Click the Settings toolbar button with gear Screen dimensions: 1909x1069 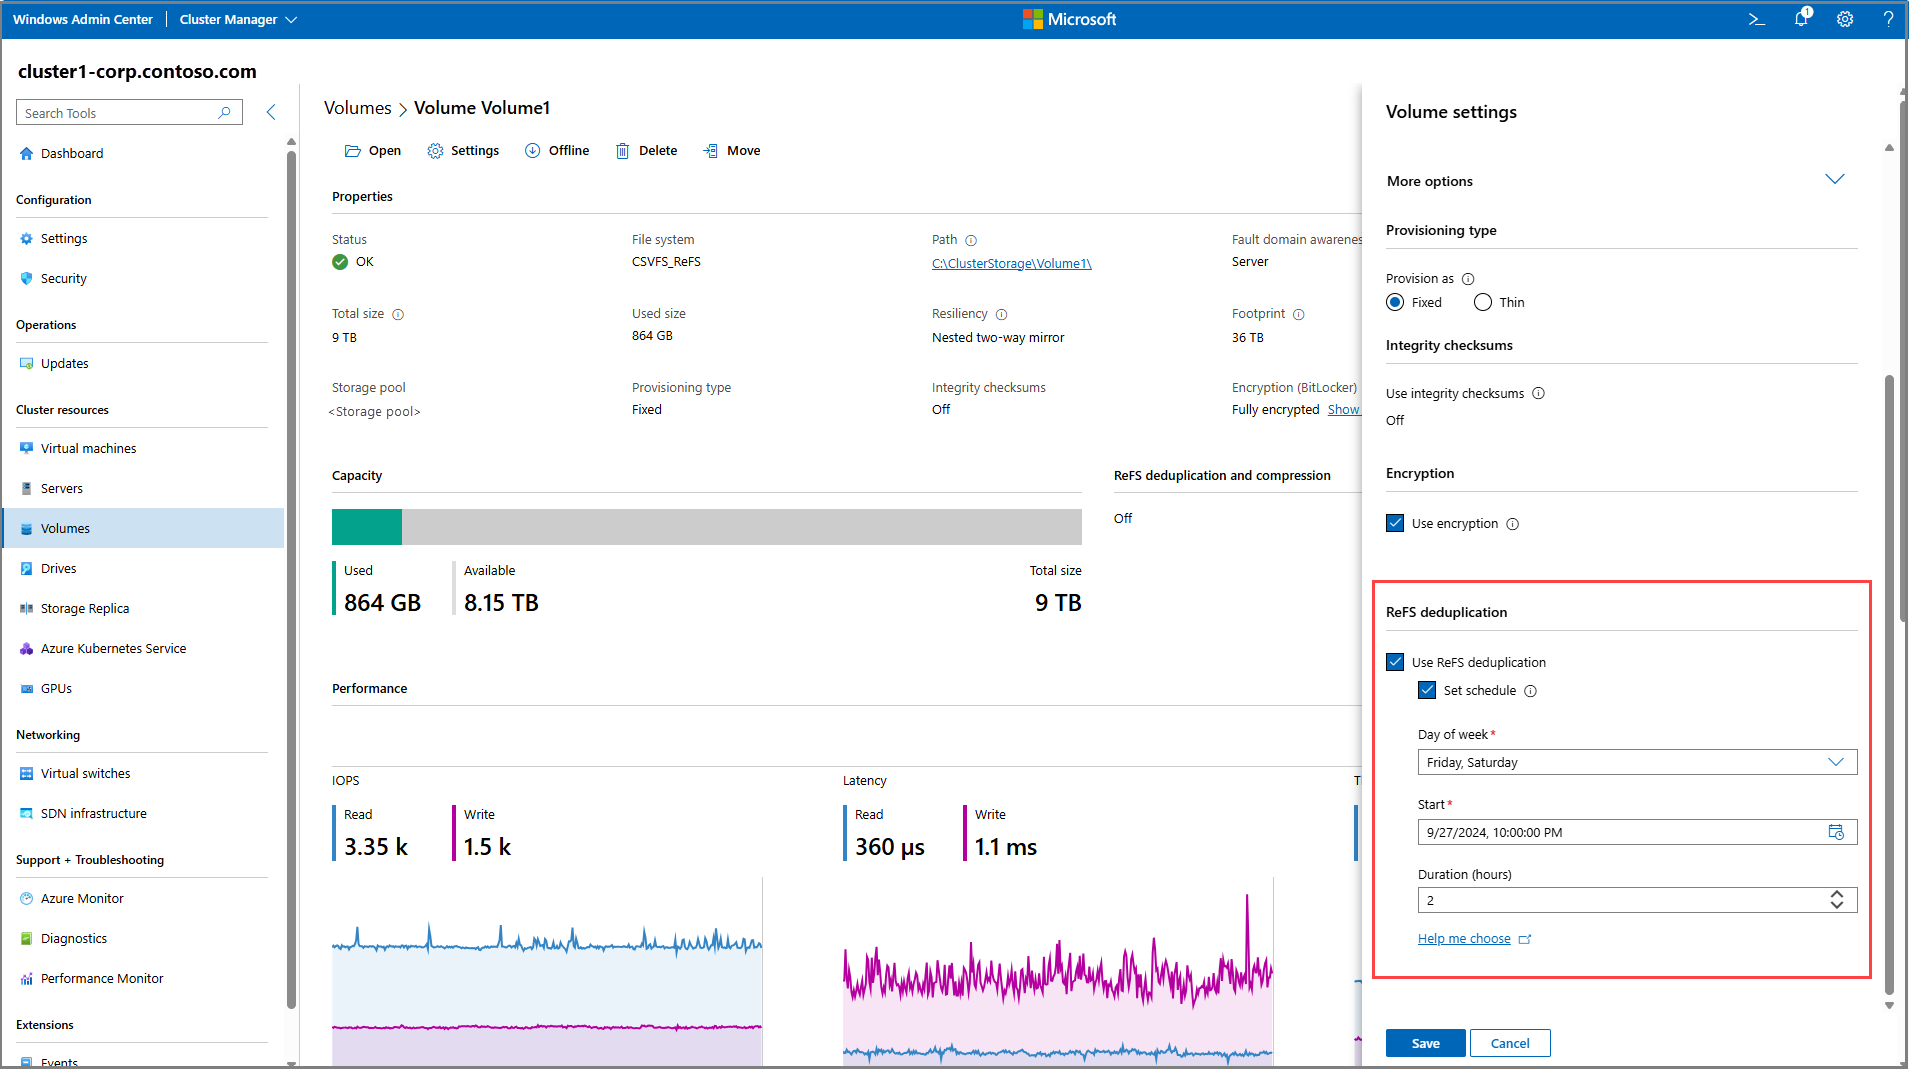(463, 151)
